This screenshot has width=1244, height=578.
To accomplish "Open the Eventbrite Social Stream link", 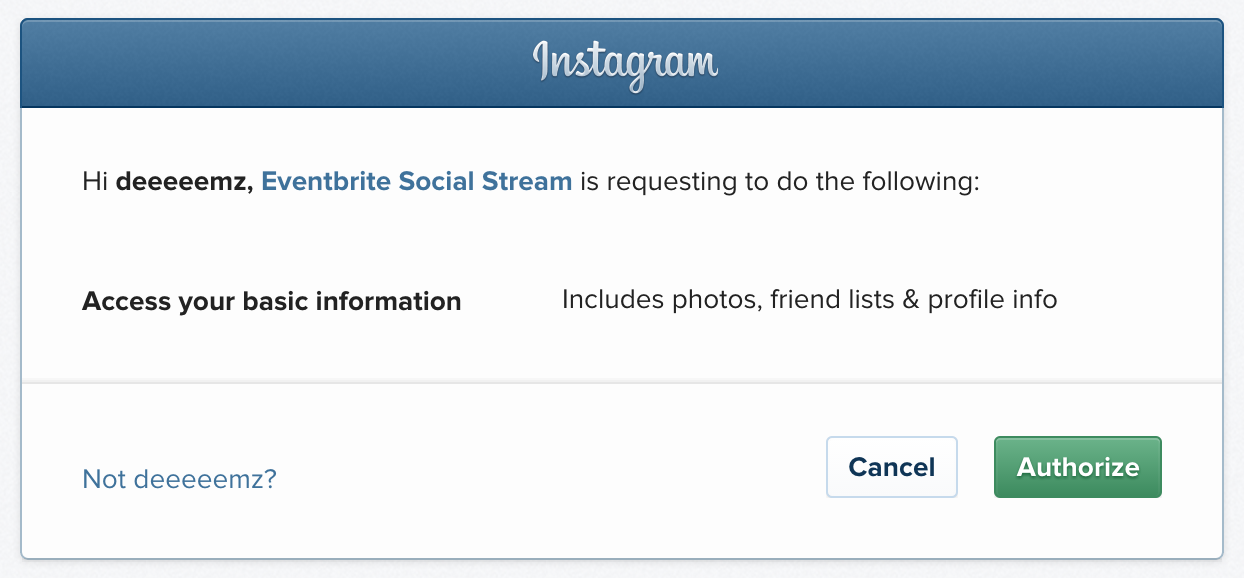I will (x=417, y=182).
